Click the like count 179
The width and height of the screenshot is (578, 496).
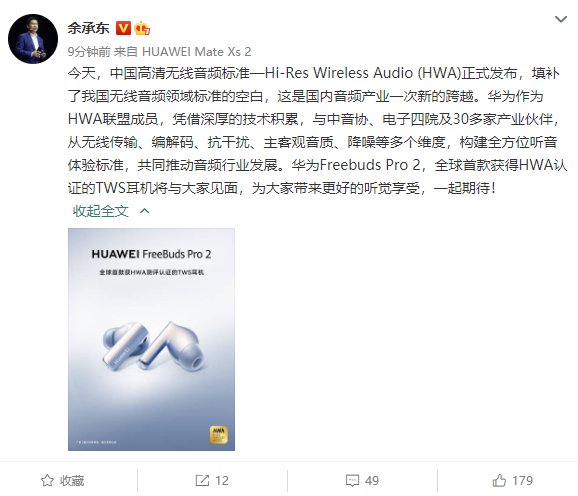tap(522, 481)
